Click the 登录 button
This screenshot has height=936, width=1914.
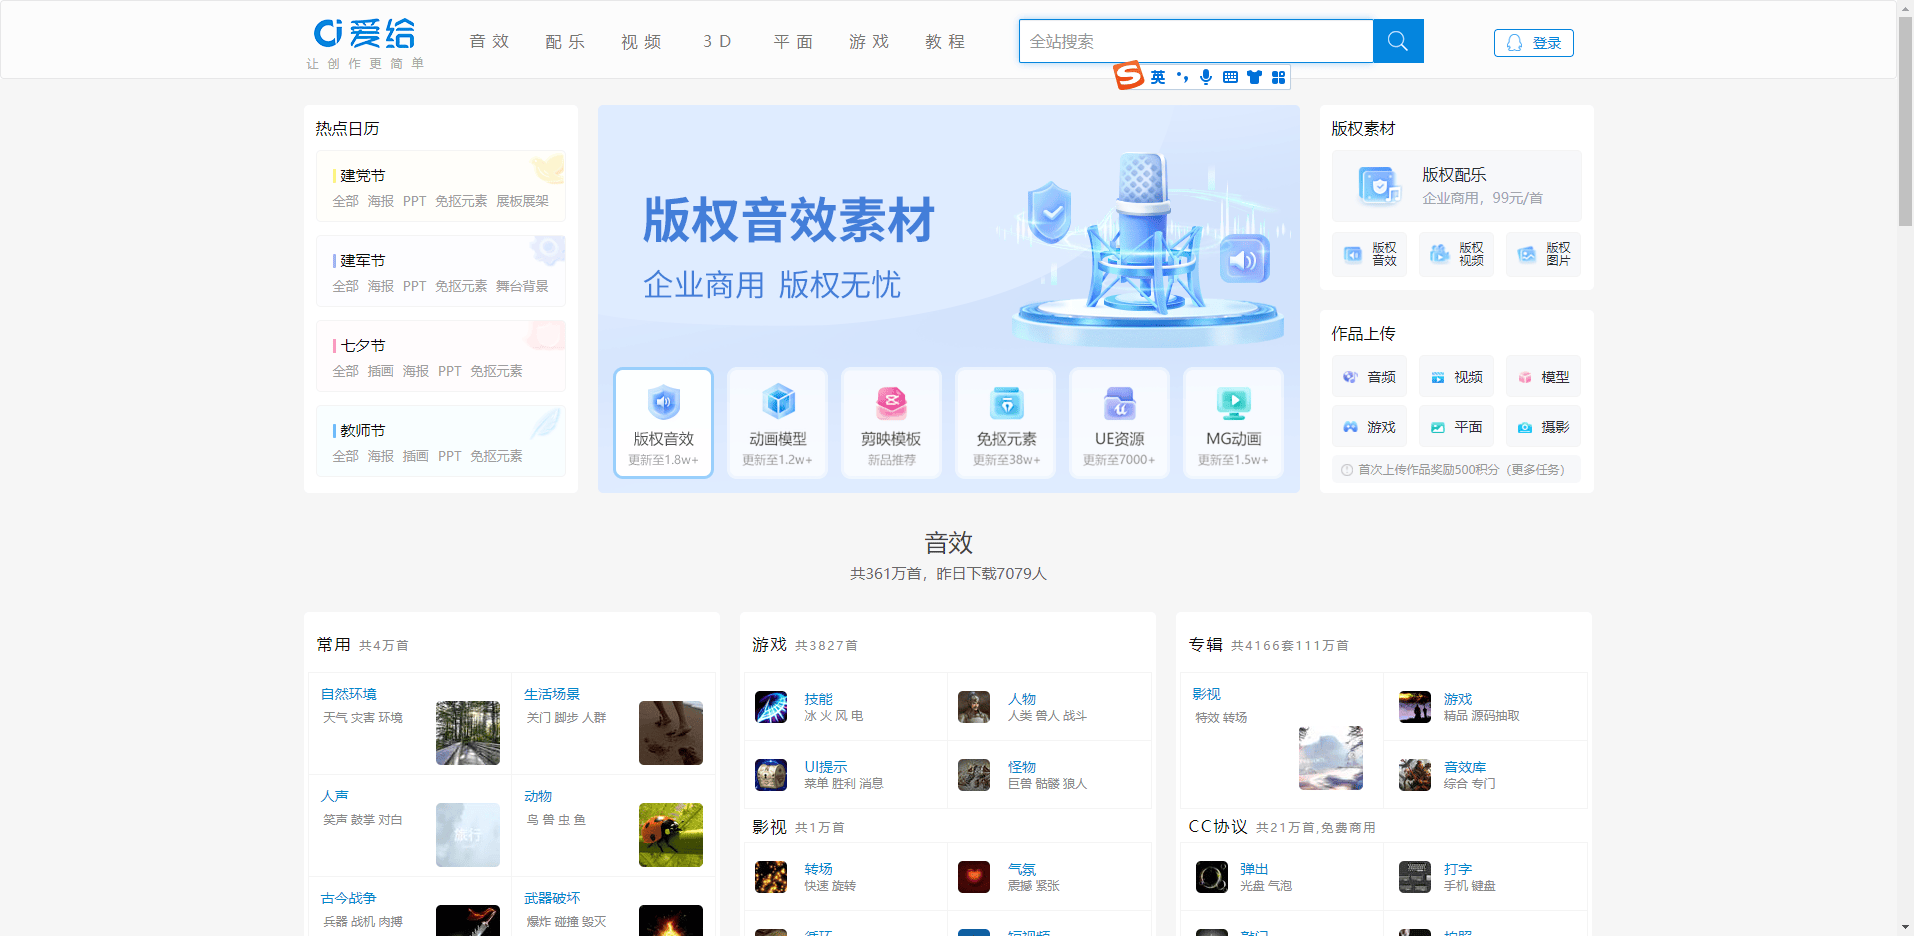[x=1533, y=43]
